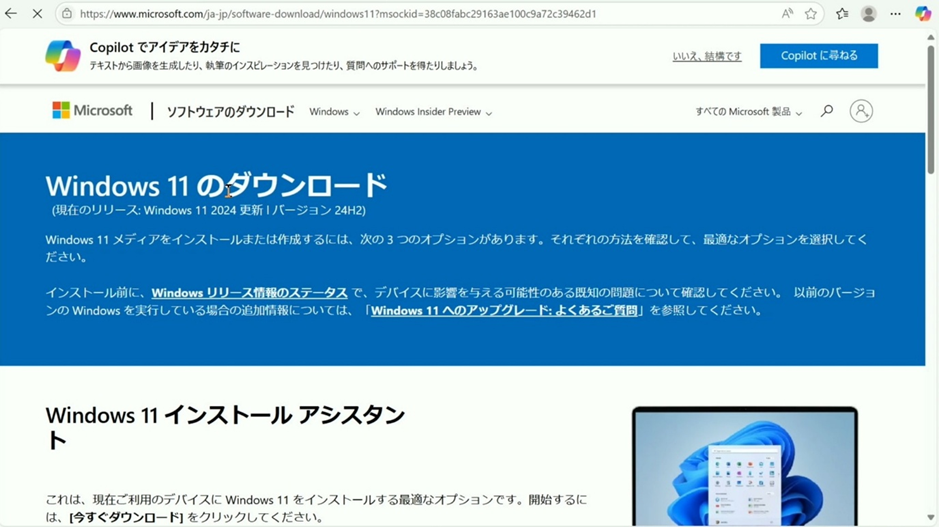Open Edge settings ellipsis menu
Image resolution: width=939 pixels, height=527 pixels.
[895, 14]
